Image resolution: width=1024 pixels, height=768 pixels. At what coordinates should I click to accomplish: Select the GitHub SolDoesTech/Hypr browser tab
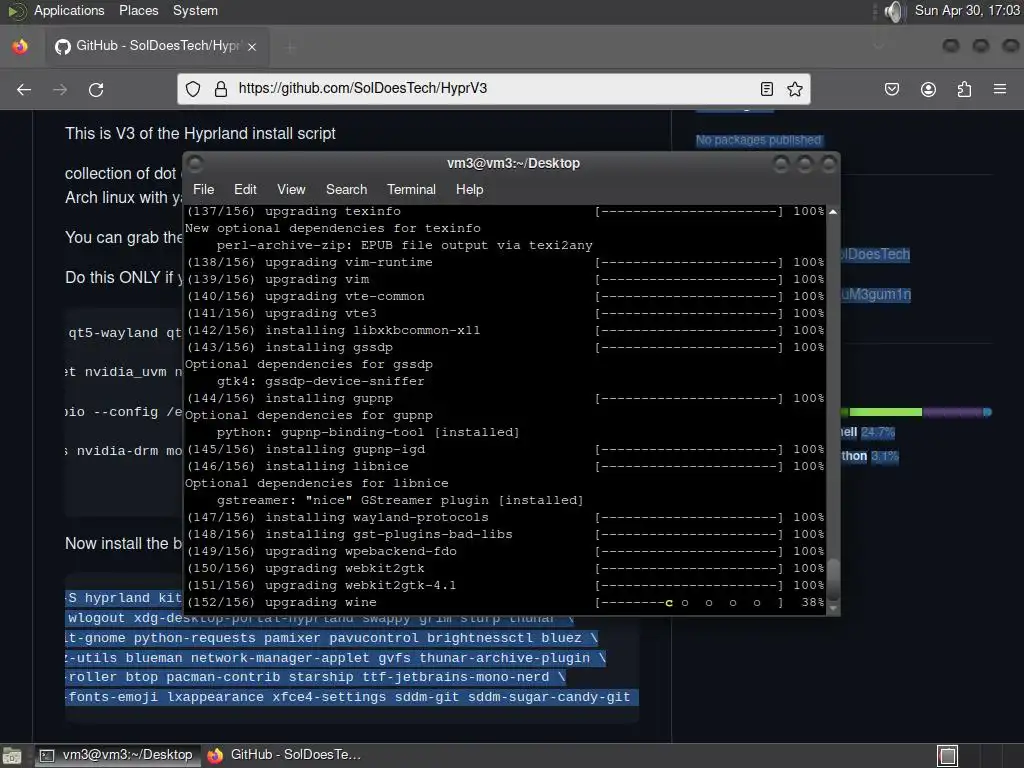[x=157, y=46]
